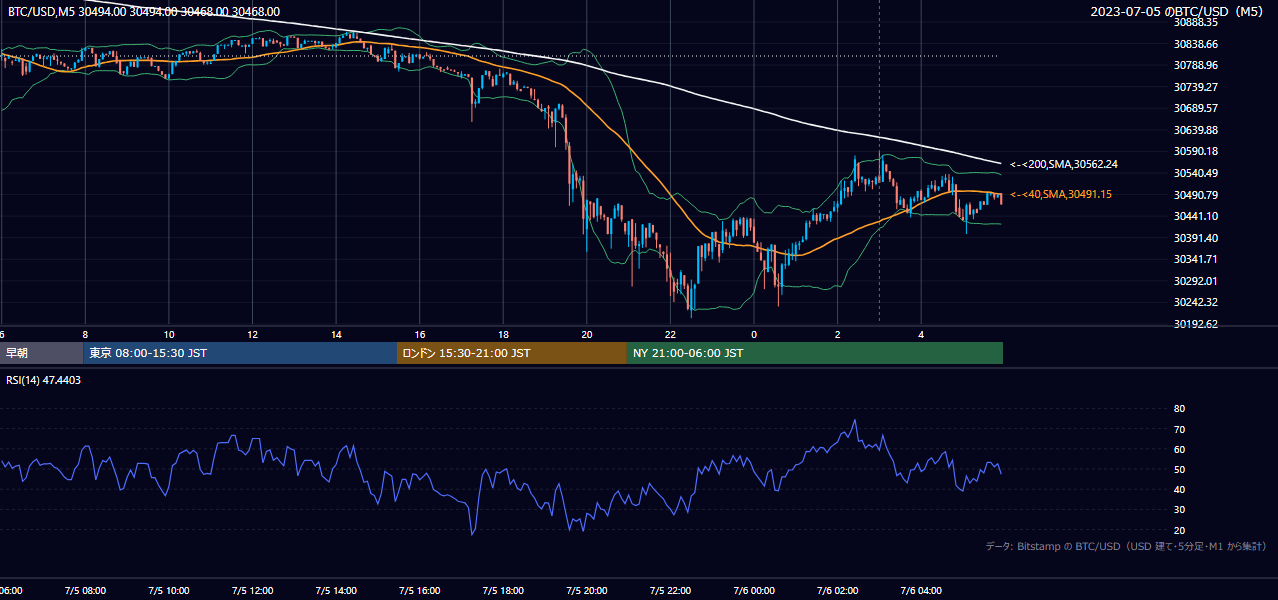Click the price axis value 30391.40
The width and height of the screenshot is (1278, 600).
pos(1195,238)
